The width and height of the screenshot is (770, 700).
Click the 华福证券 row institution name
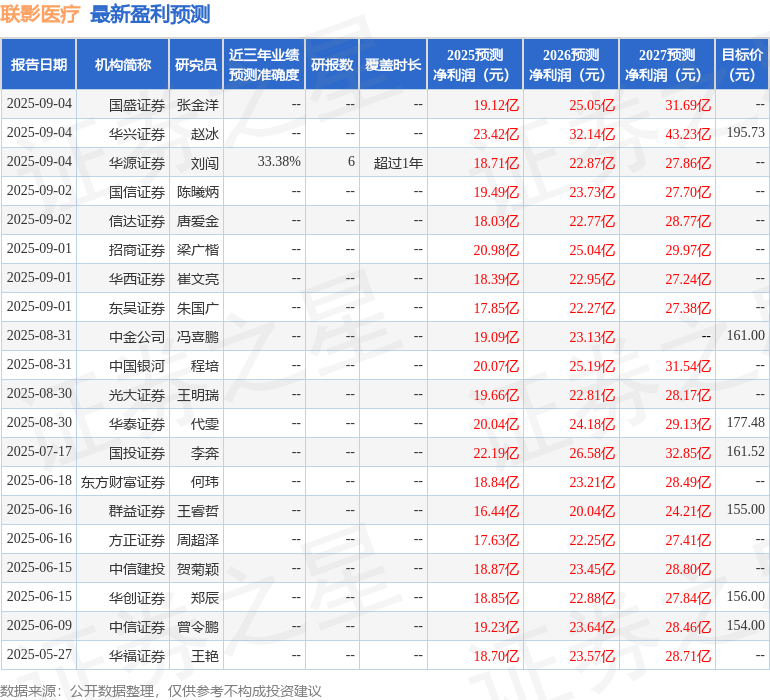(136, 656)
